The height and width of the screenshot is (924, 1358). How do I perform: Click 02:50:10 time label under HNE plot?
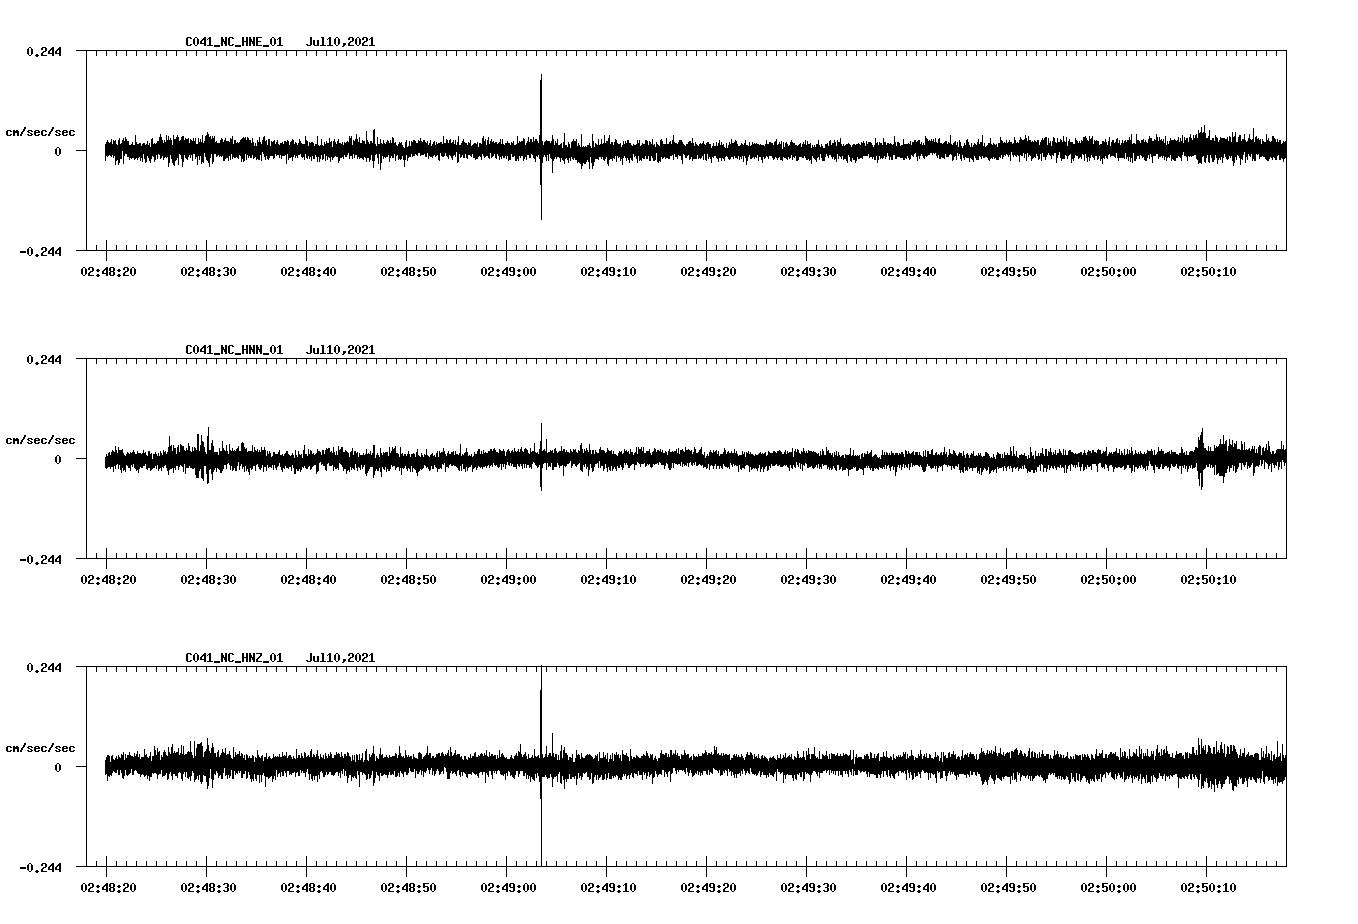[1208, 271]
